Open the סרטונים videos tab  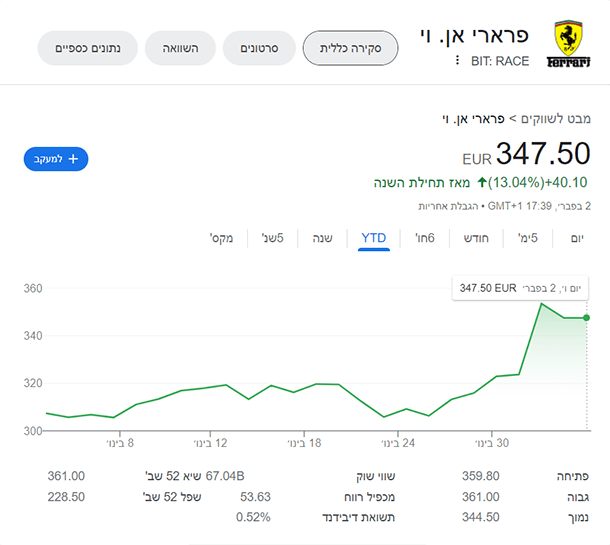pyautogui.click(x=259, y=48)
